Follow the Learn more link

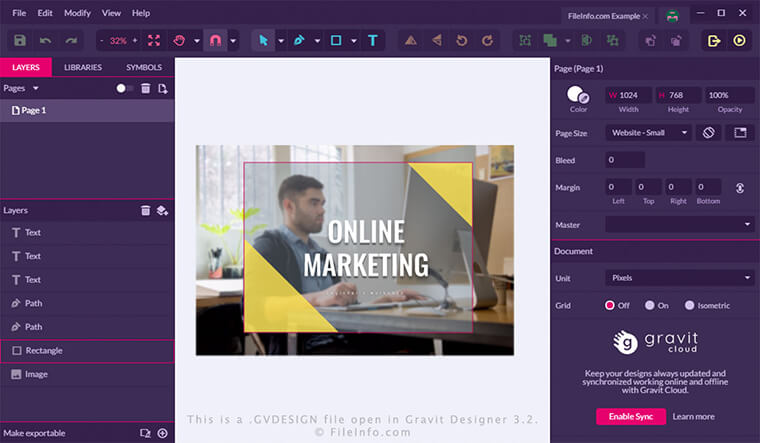coord(693,416)
